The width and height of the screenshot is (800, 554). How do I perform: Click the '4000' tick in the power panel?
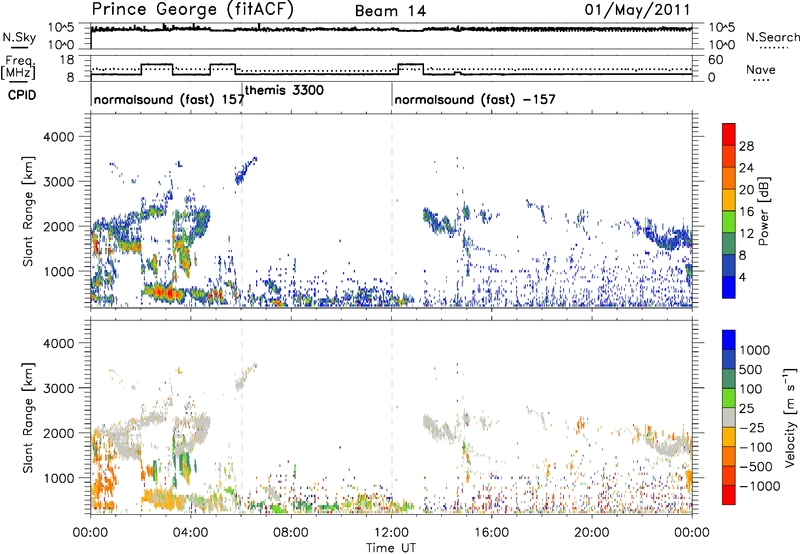(58, 137)
